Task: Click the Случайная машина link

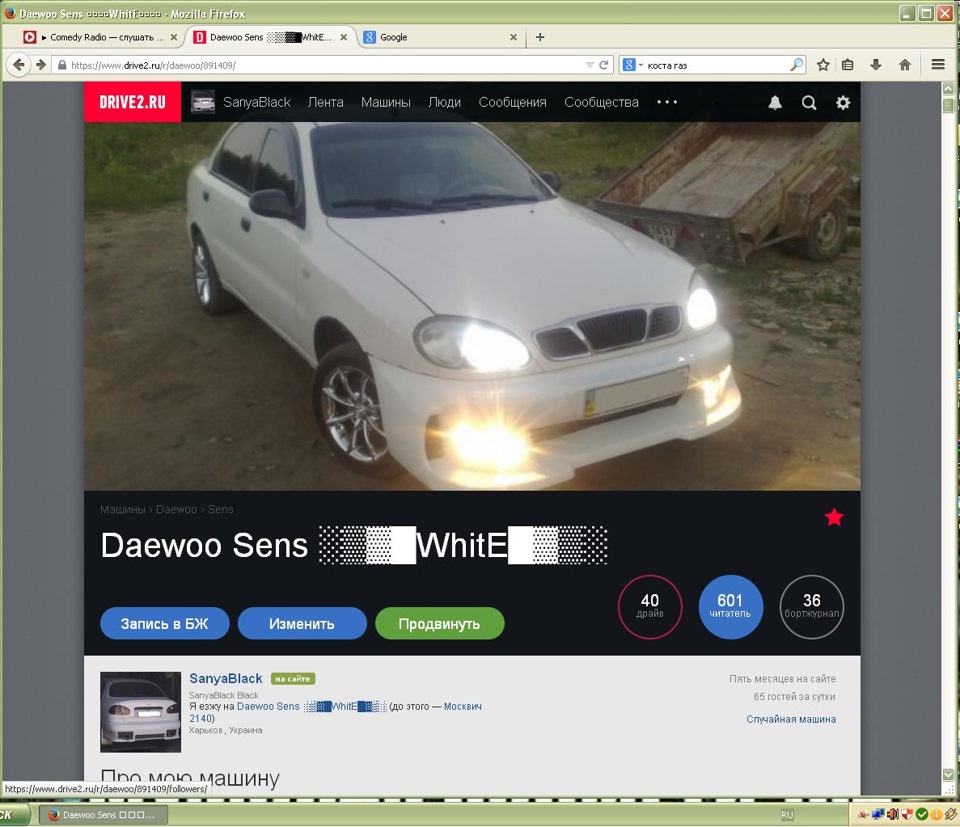Action: (x=791, y=719)
